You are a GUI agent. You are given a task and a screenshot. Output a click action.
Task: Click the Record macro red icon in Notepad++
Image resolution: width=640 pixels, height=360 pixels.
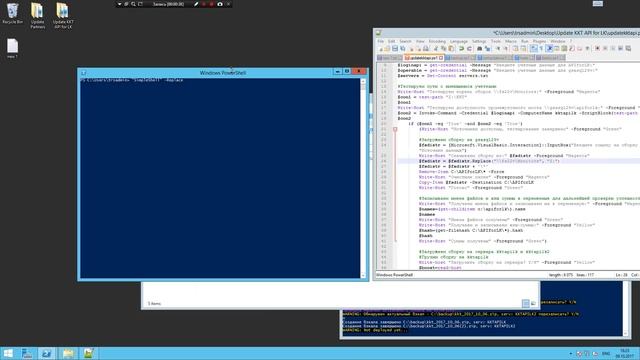click(x=597, y=49)
